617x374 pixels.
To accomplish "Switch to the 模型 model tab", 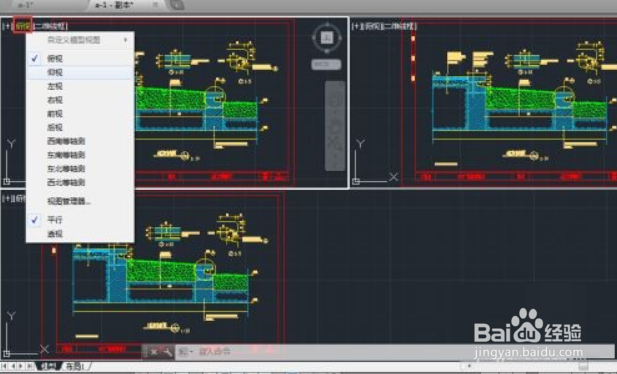I will pyautogui.click(x=48, y=366).
